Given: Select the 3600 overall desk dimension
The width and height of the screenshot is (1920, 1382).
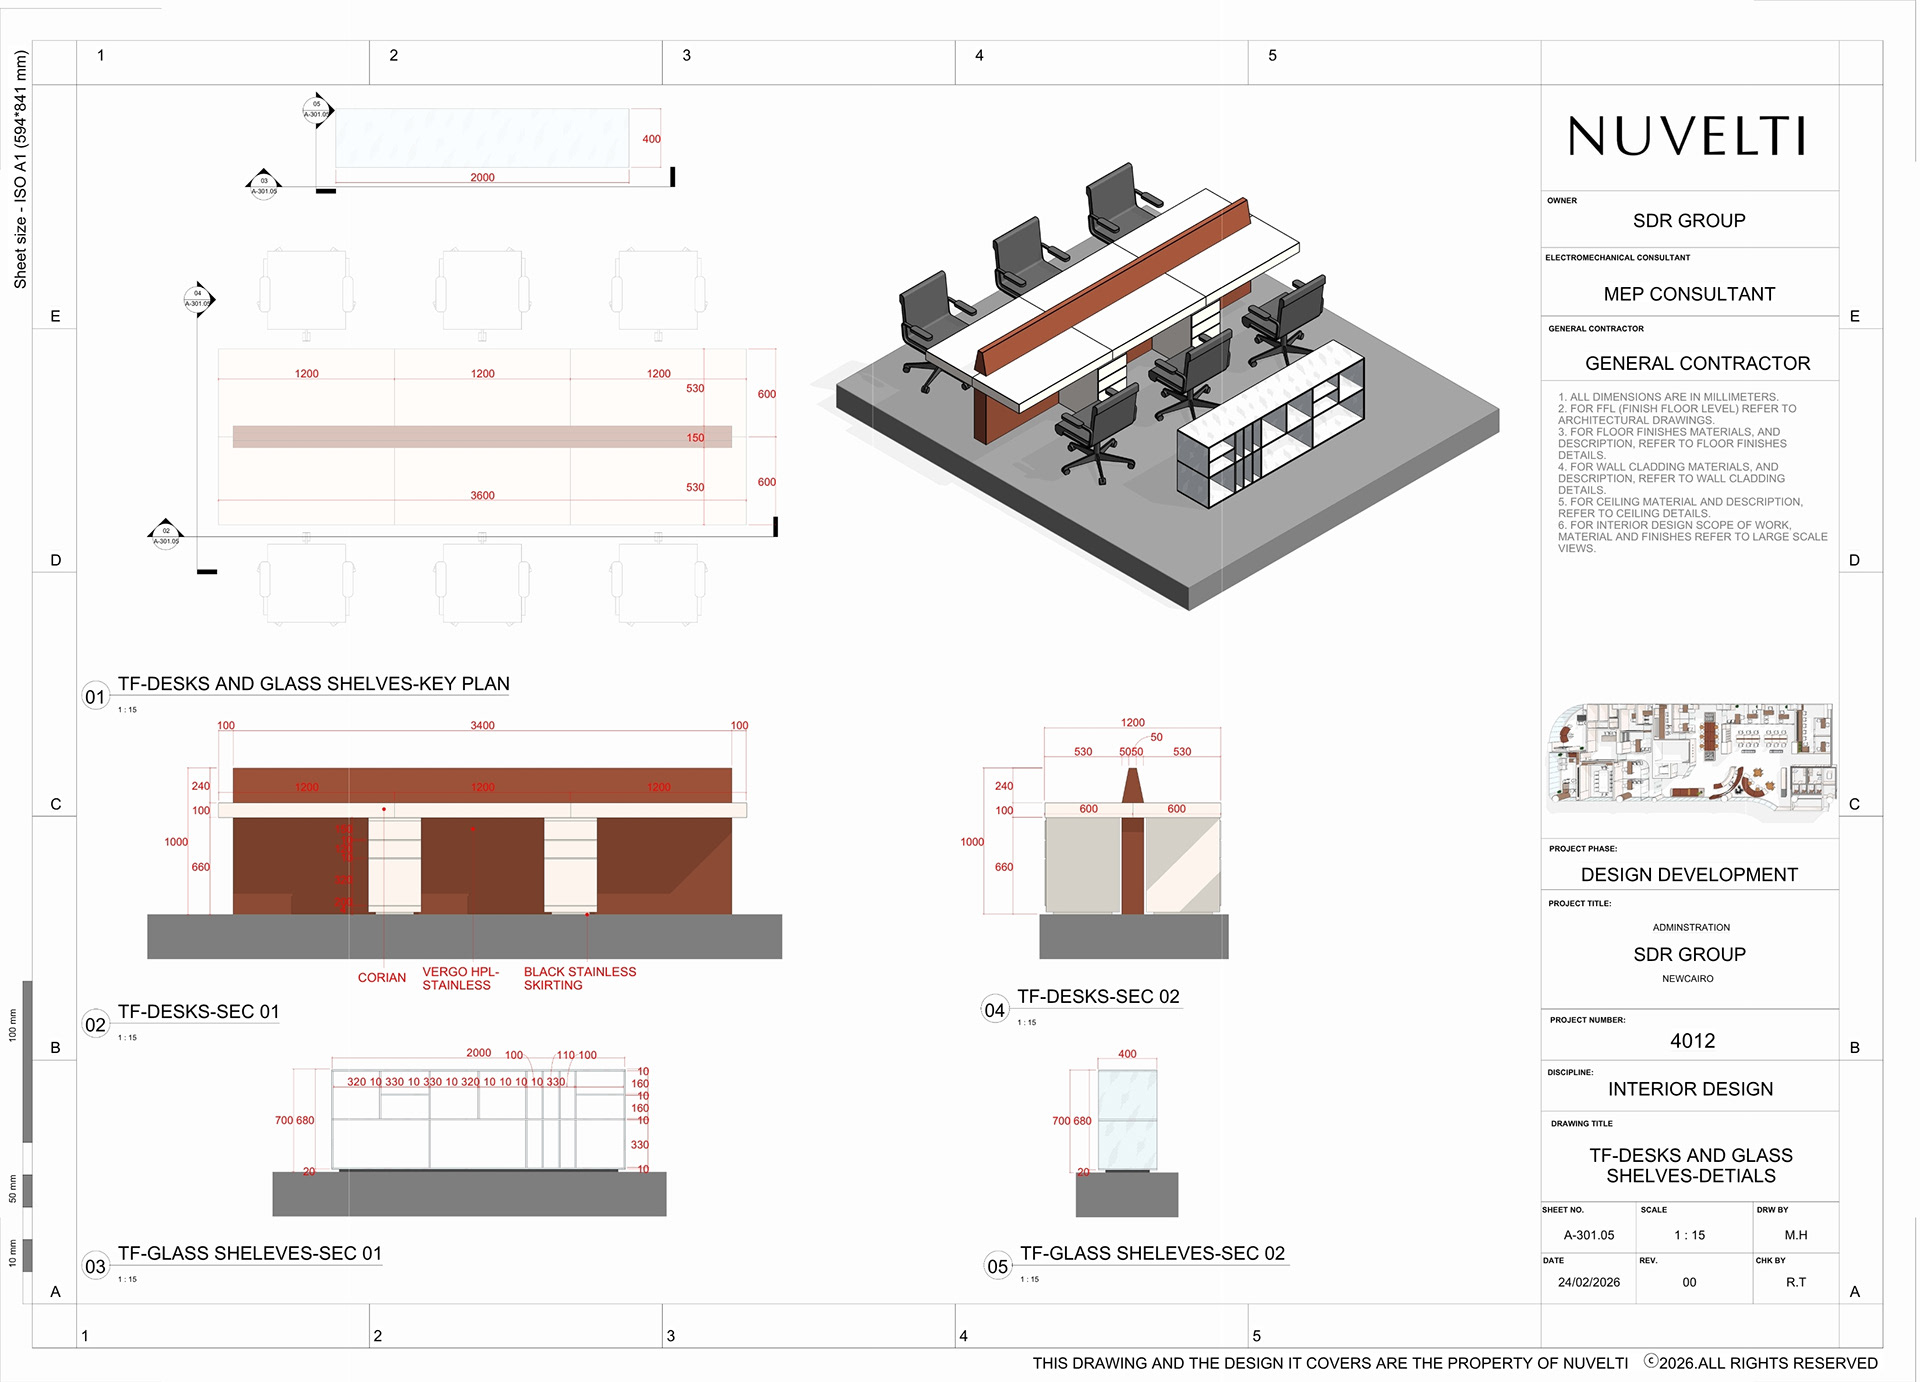Looking at the screenshot, I should [482, 495].
